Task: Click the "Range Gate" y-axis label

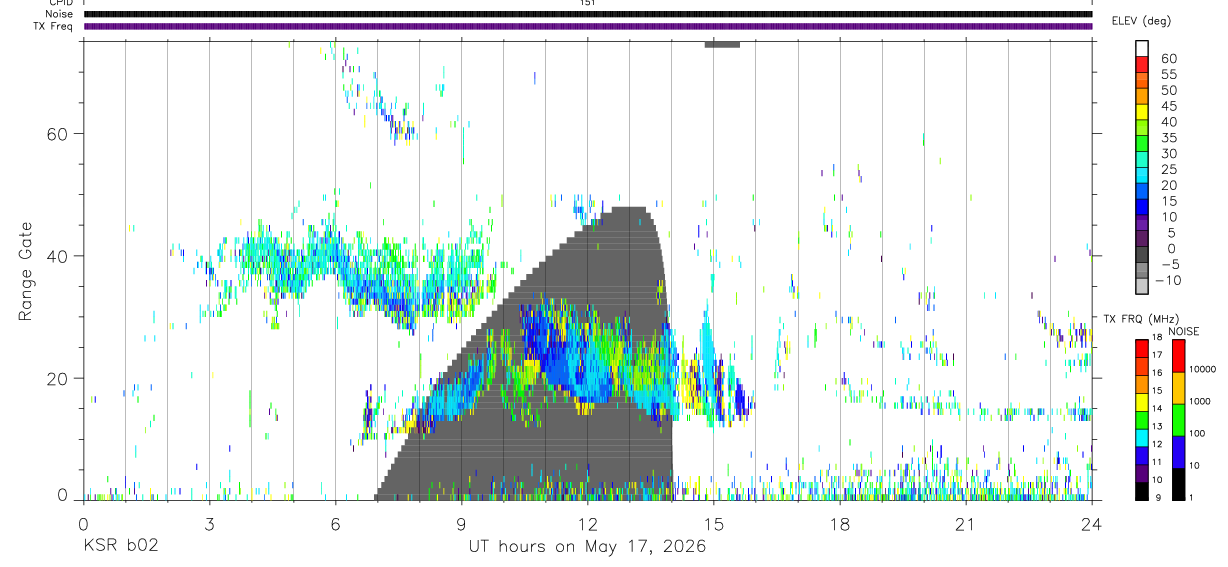Action: (x=27, y=271)
